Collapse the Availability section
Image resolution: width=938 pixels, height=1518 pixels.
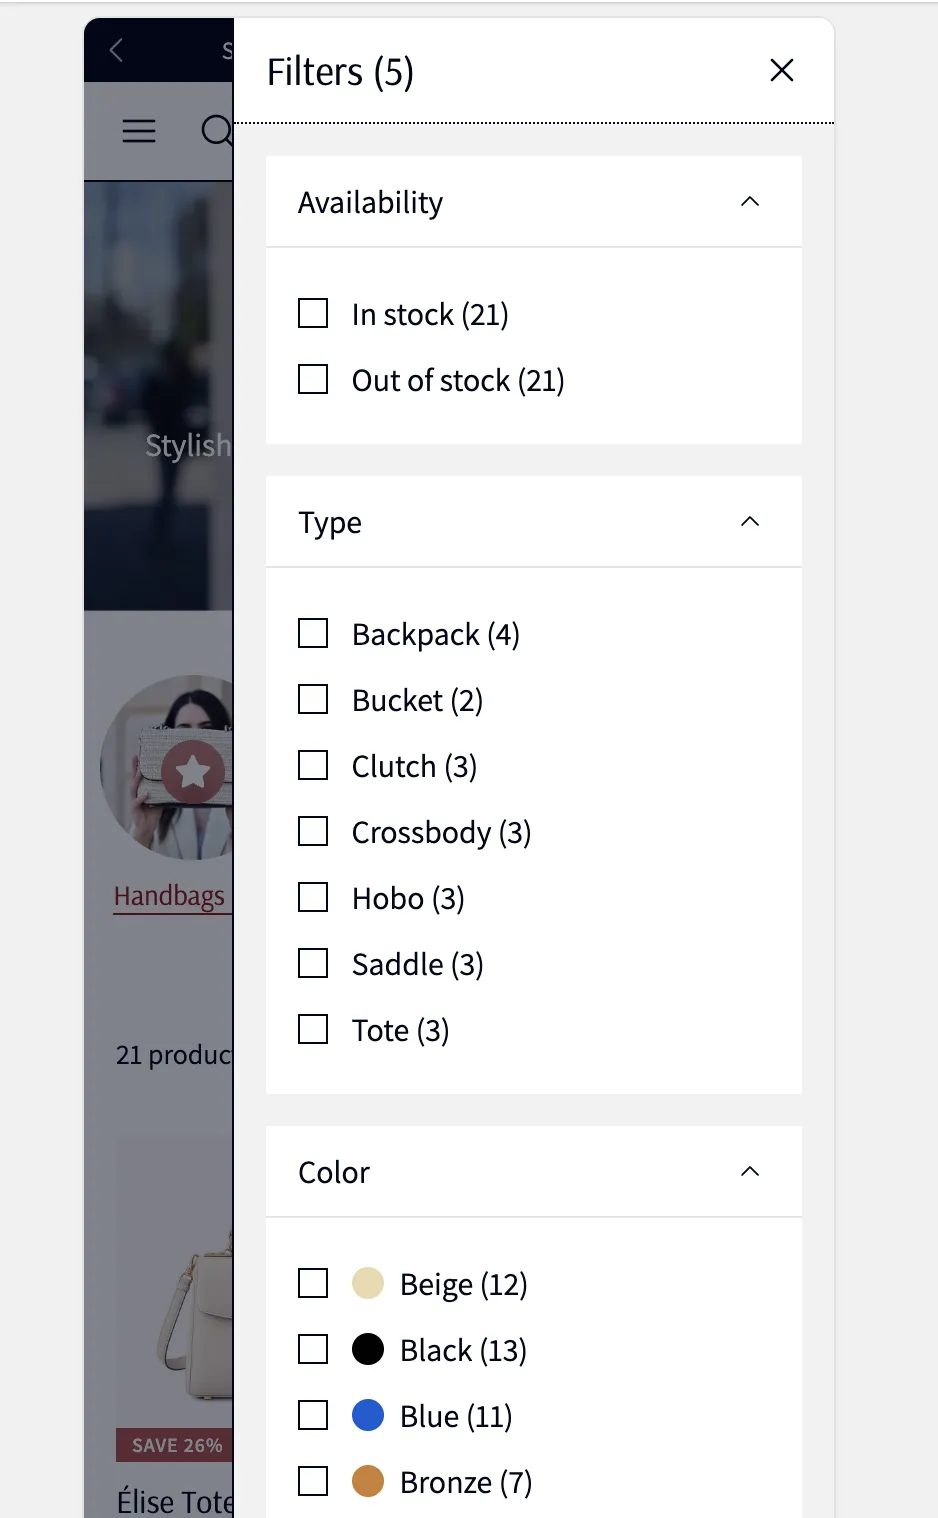pos(749,201)
